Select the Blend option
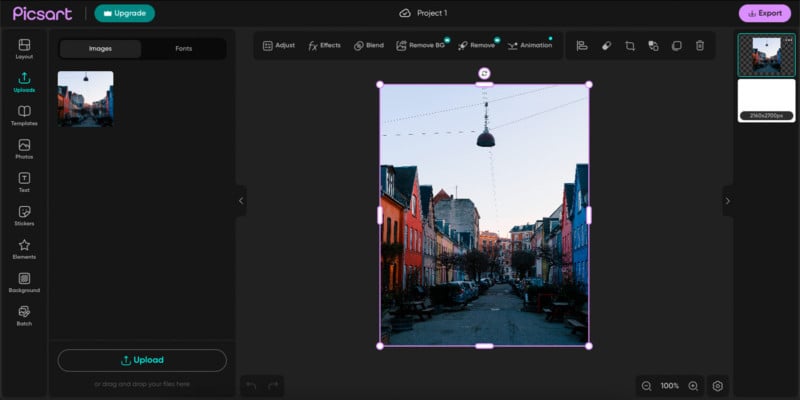Image resolution: width=800 pixels, height=400 pixels. (x=368, y=46)
